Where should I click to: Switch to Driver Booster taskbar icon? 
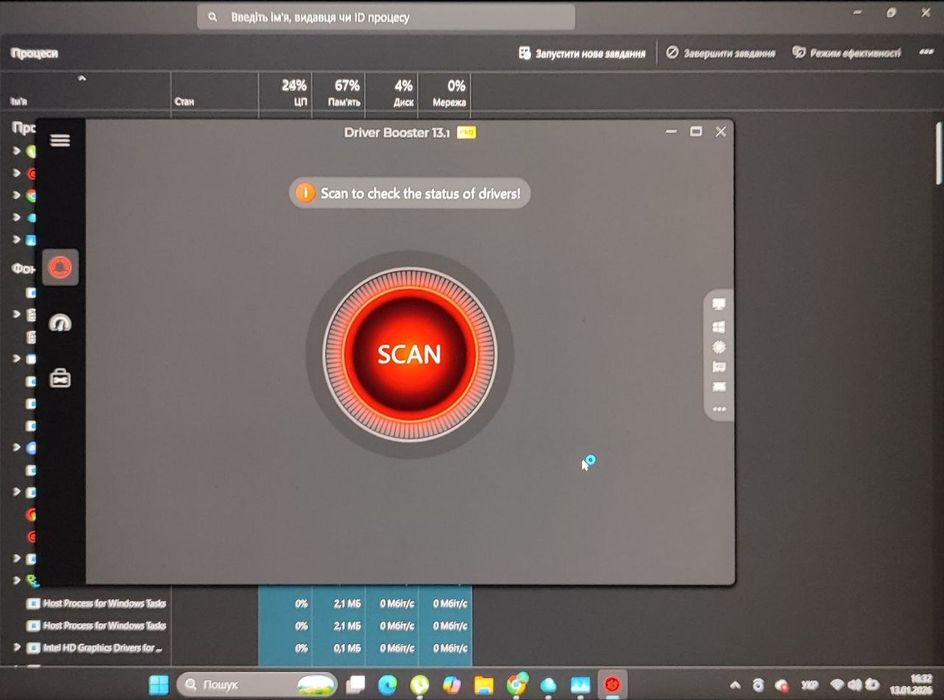(x=612, y=684)
